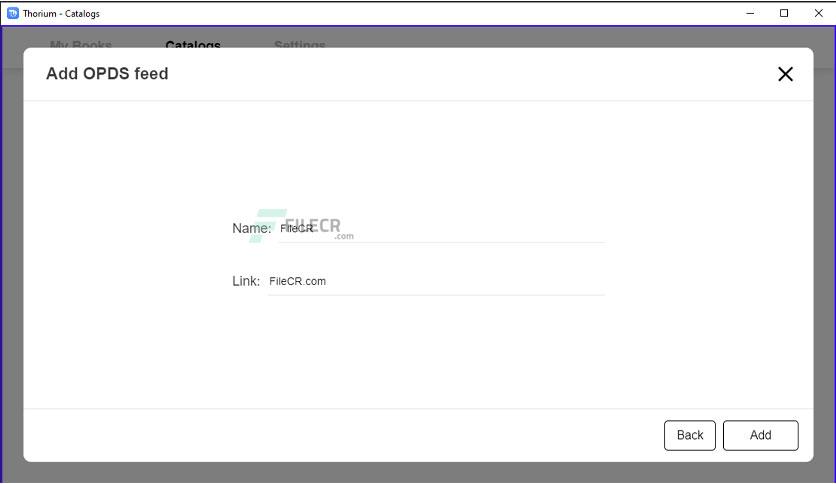Click the Thorium app icon in title bar
The height and width of the screenshot is (484, 836).
coord(13,13)
